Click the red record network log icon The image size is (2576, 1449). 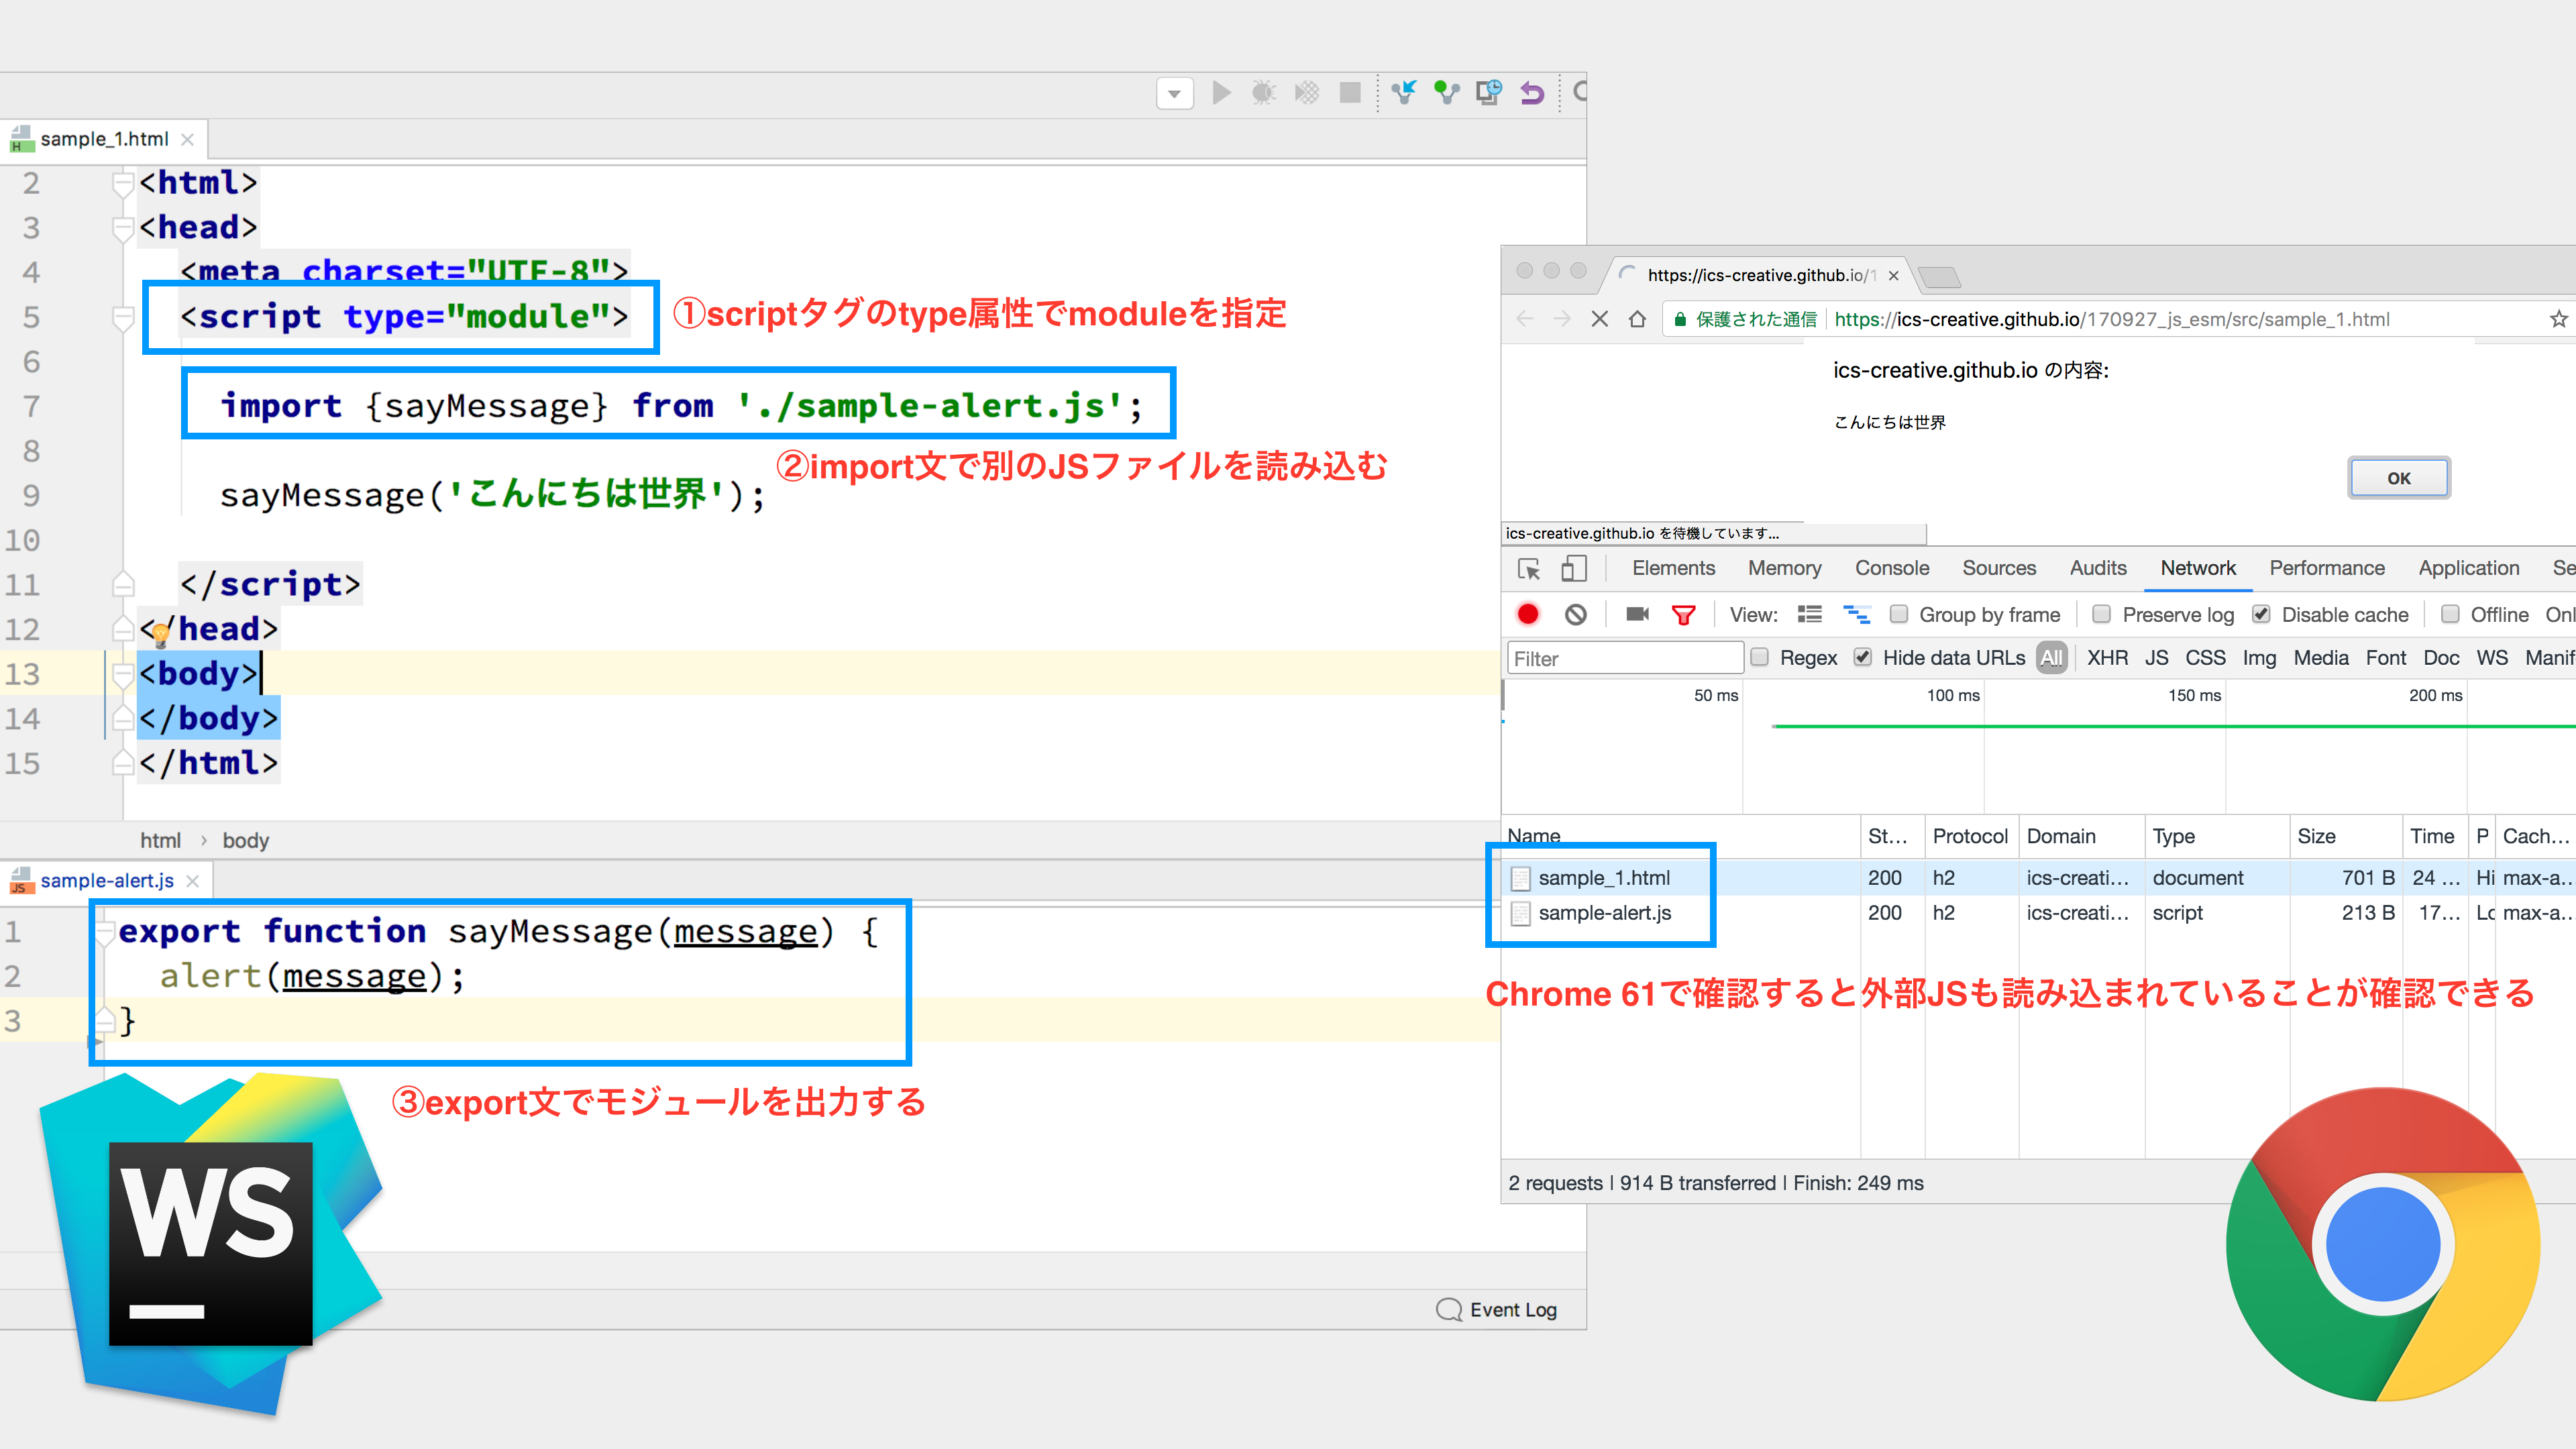[x=1527, y=614]
